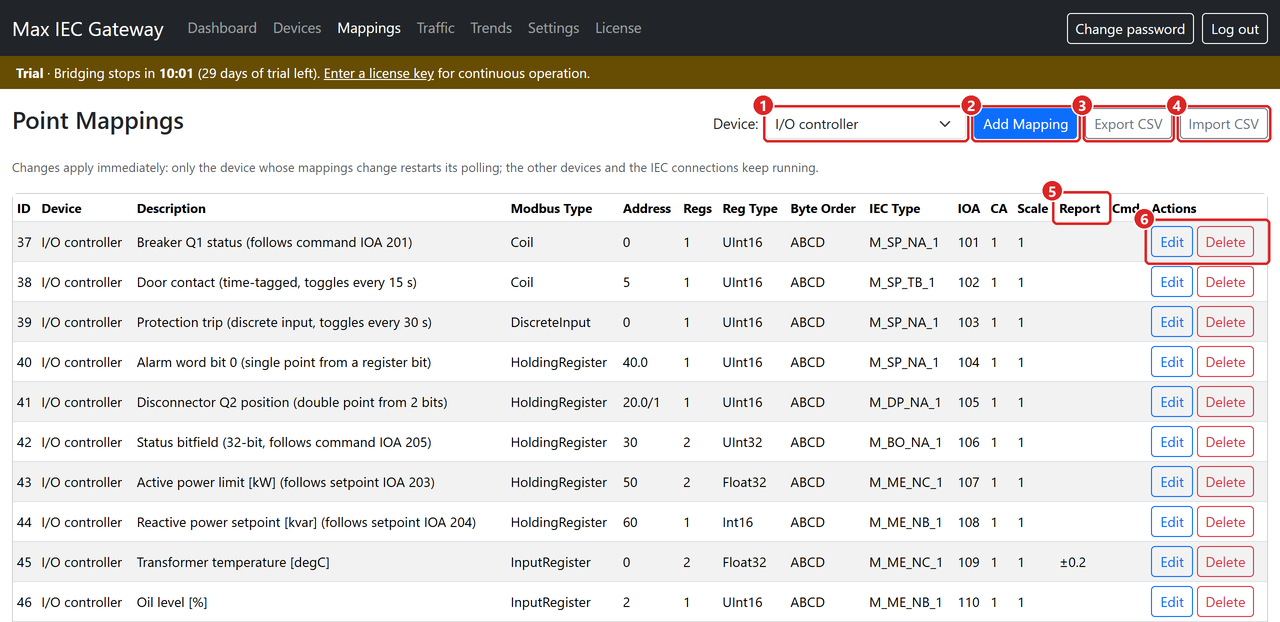Switch to the Trends page
The width and height of the screenshot is (1280, 622).
491,28
